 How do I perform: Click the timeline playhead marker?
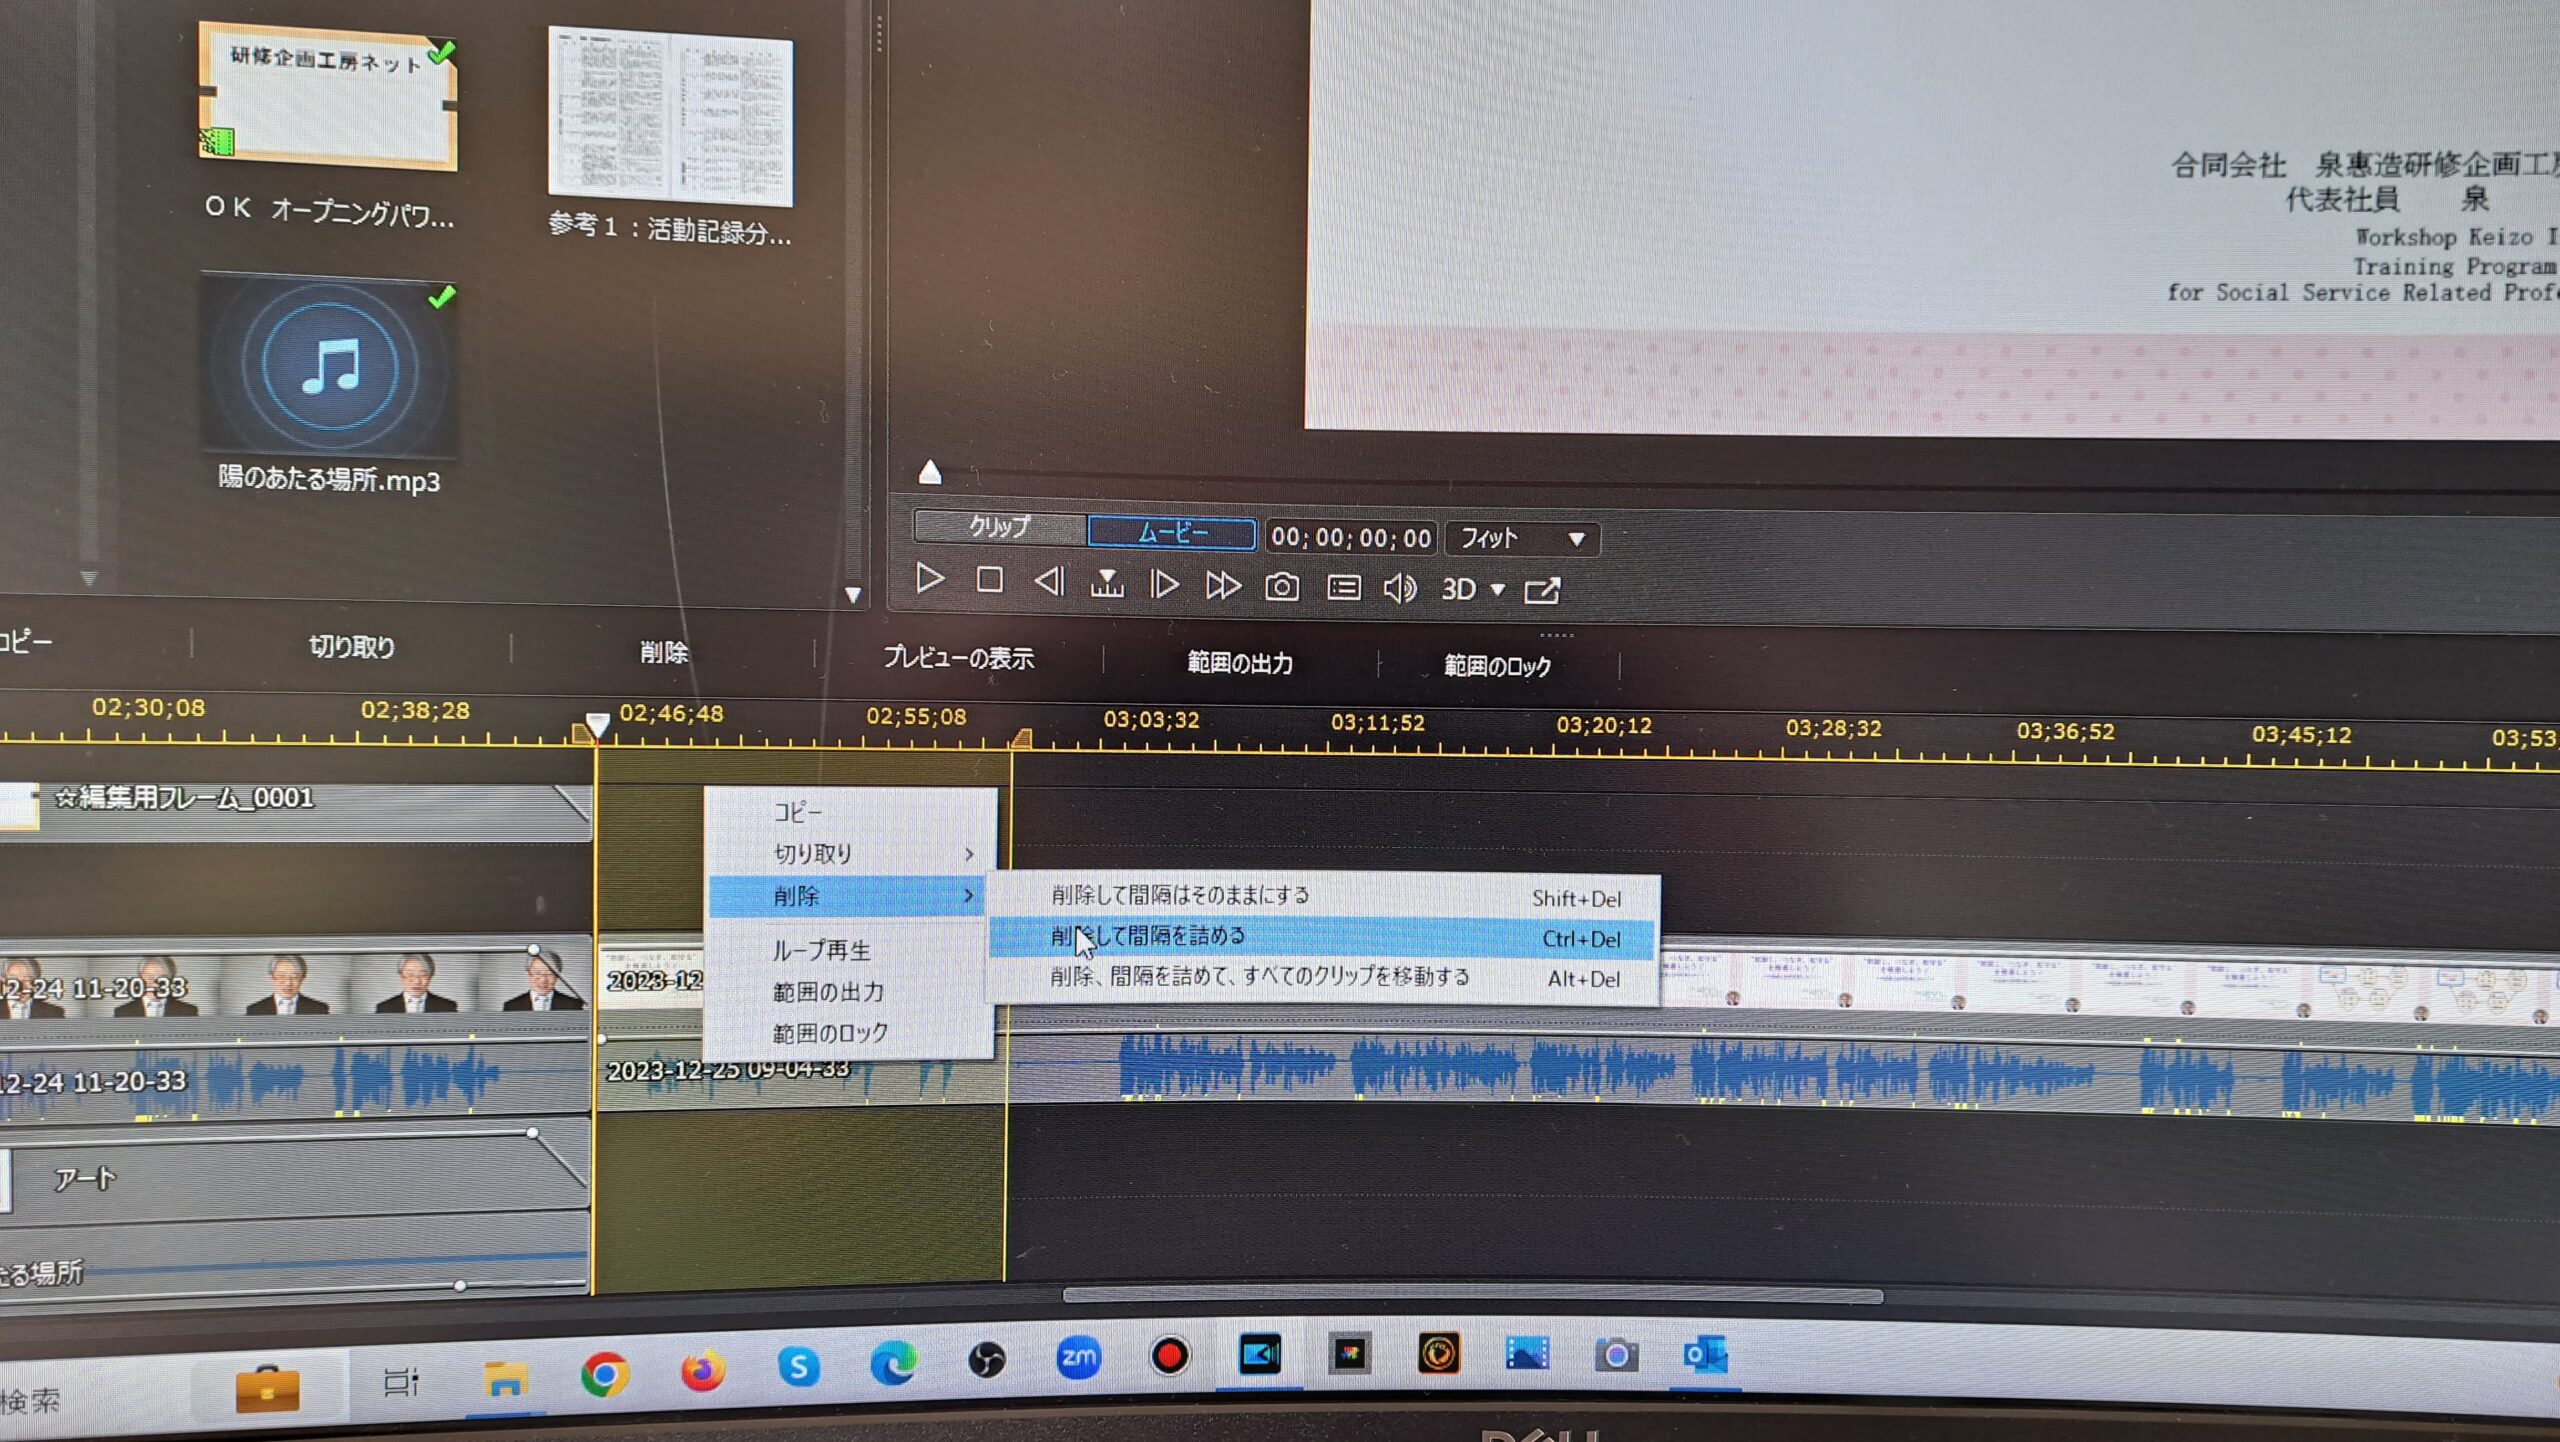click(x=597, y=724)
